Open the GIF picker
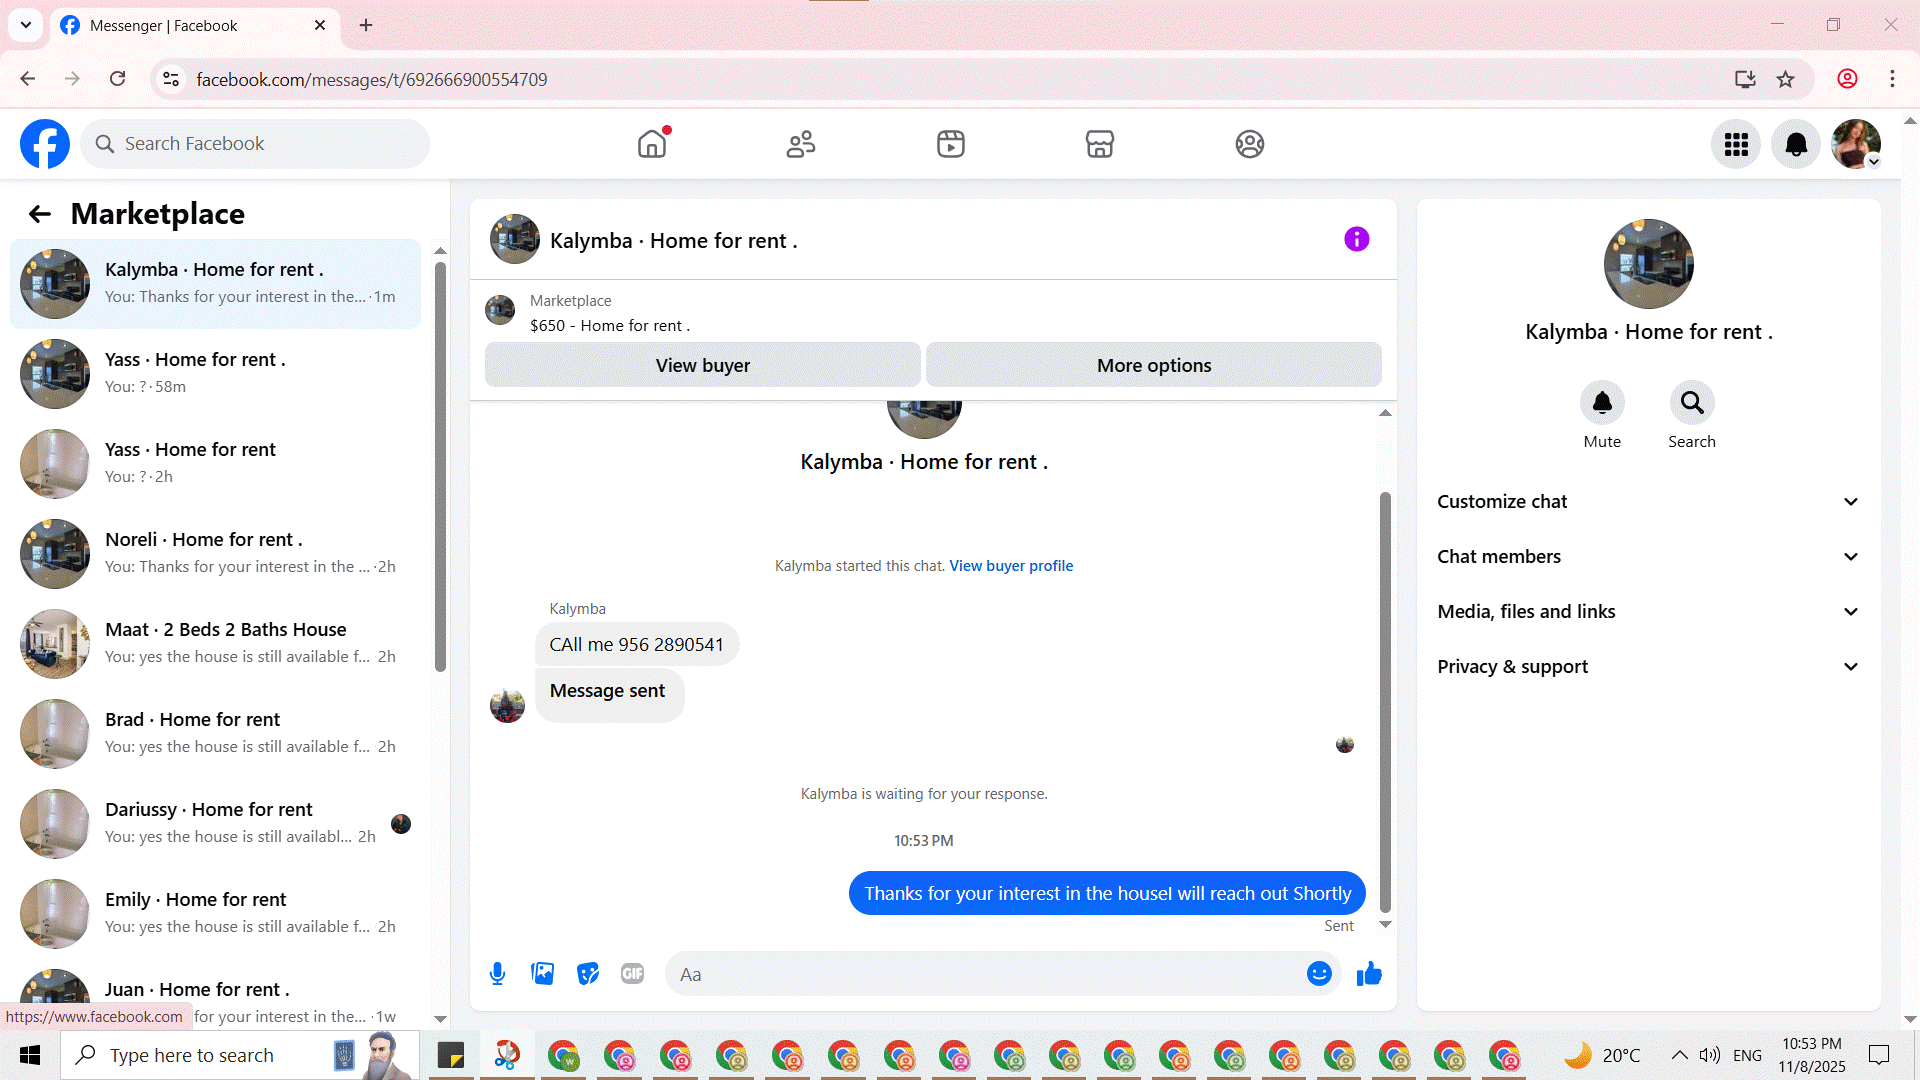Screen dimensions: 1920x1080 632,974
